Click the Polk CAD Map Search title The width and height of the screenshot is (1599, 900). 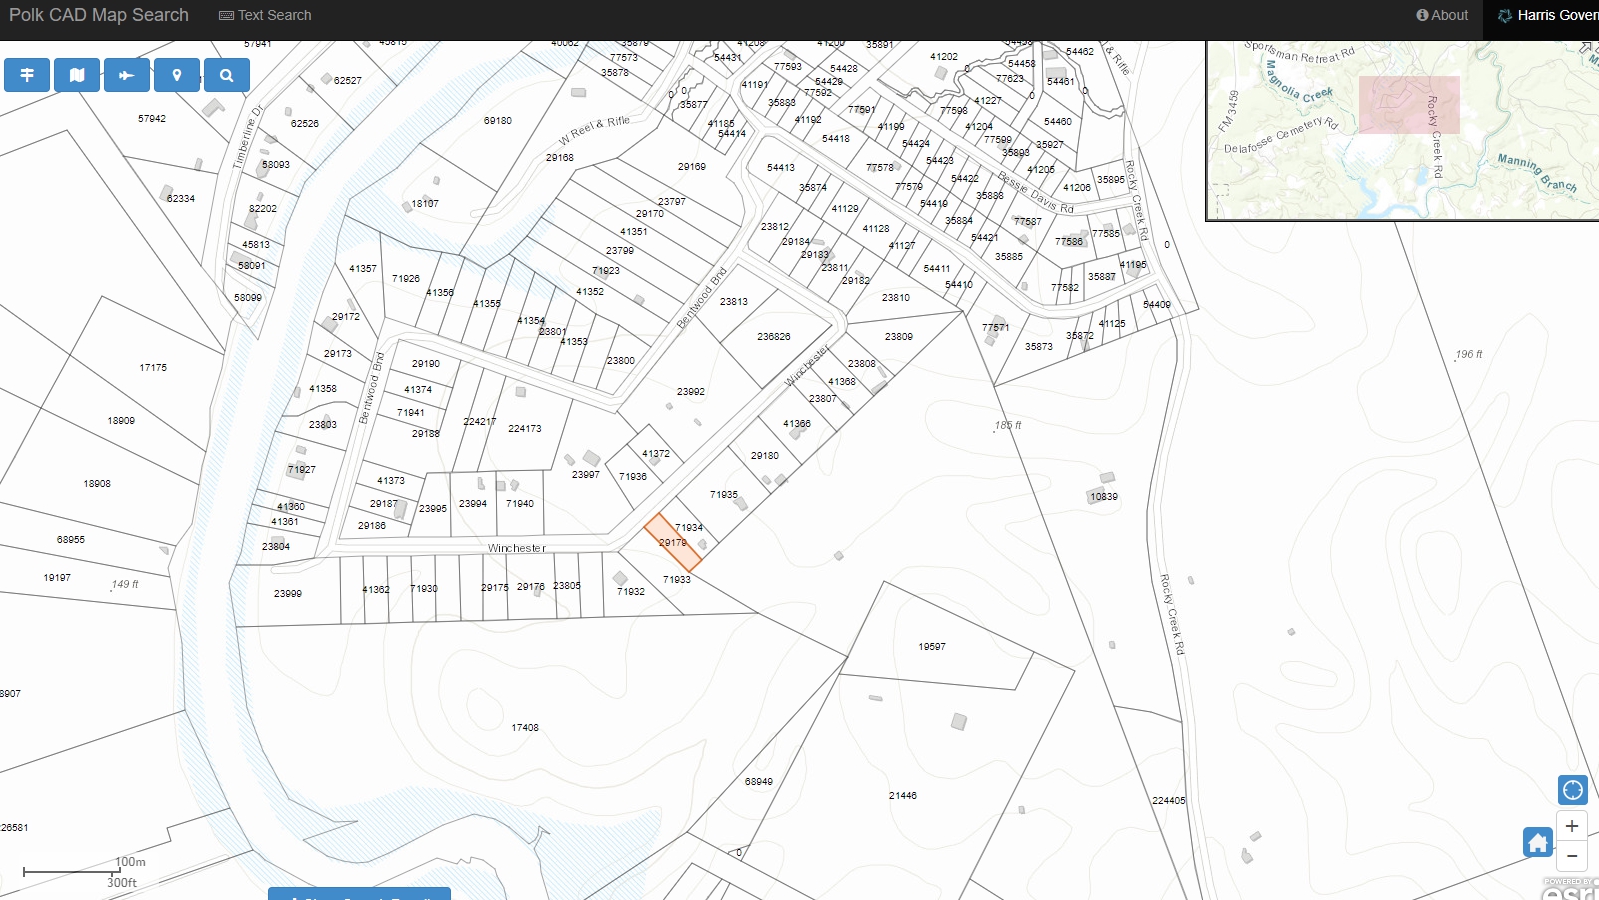coord(99,15)
